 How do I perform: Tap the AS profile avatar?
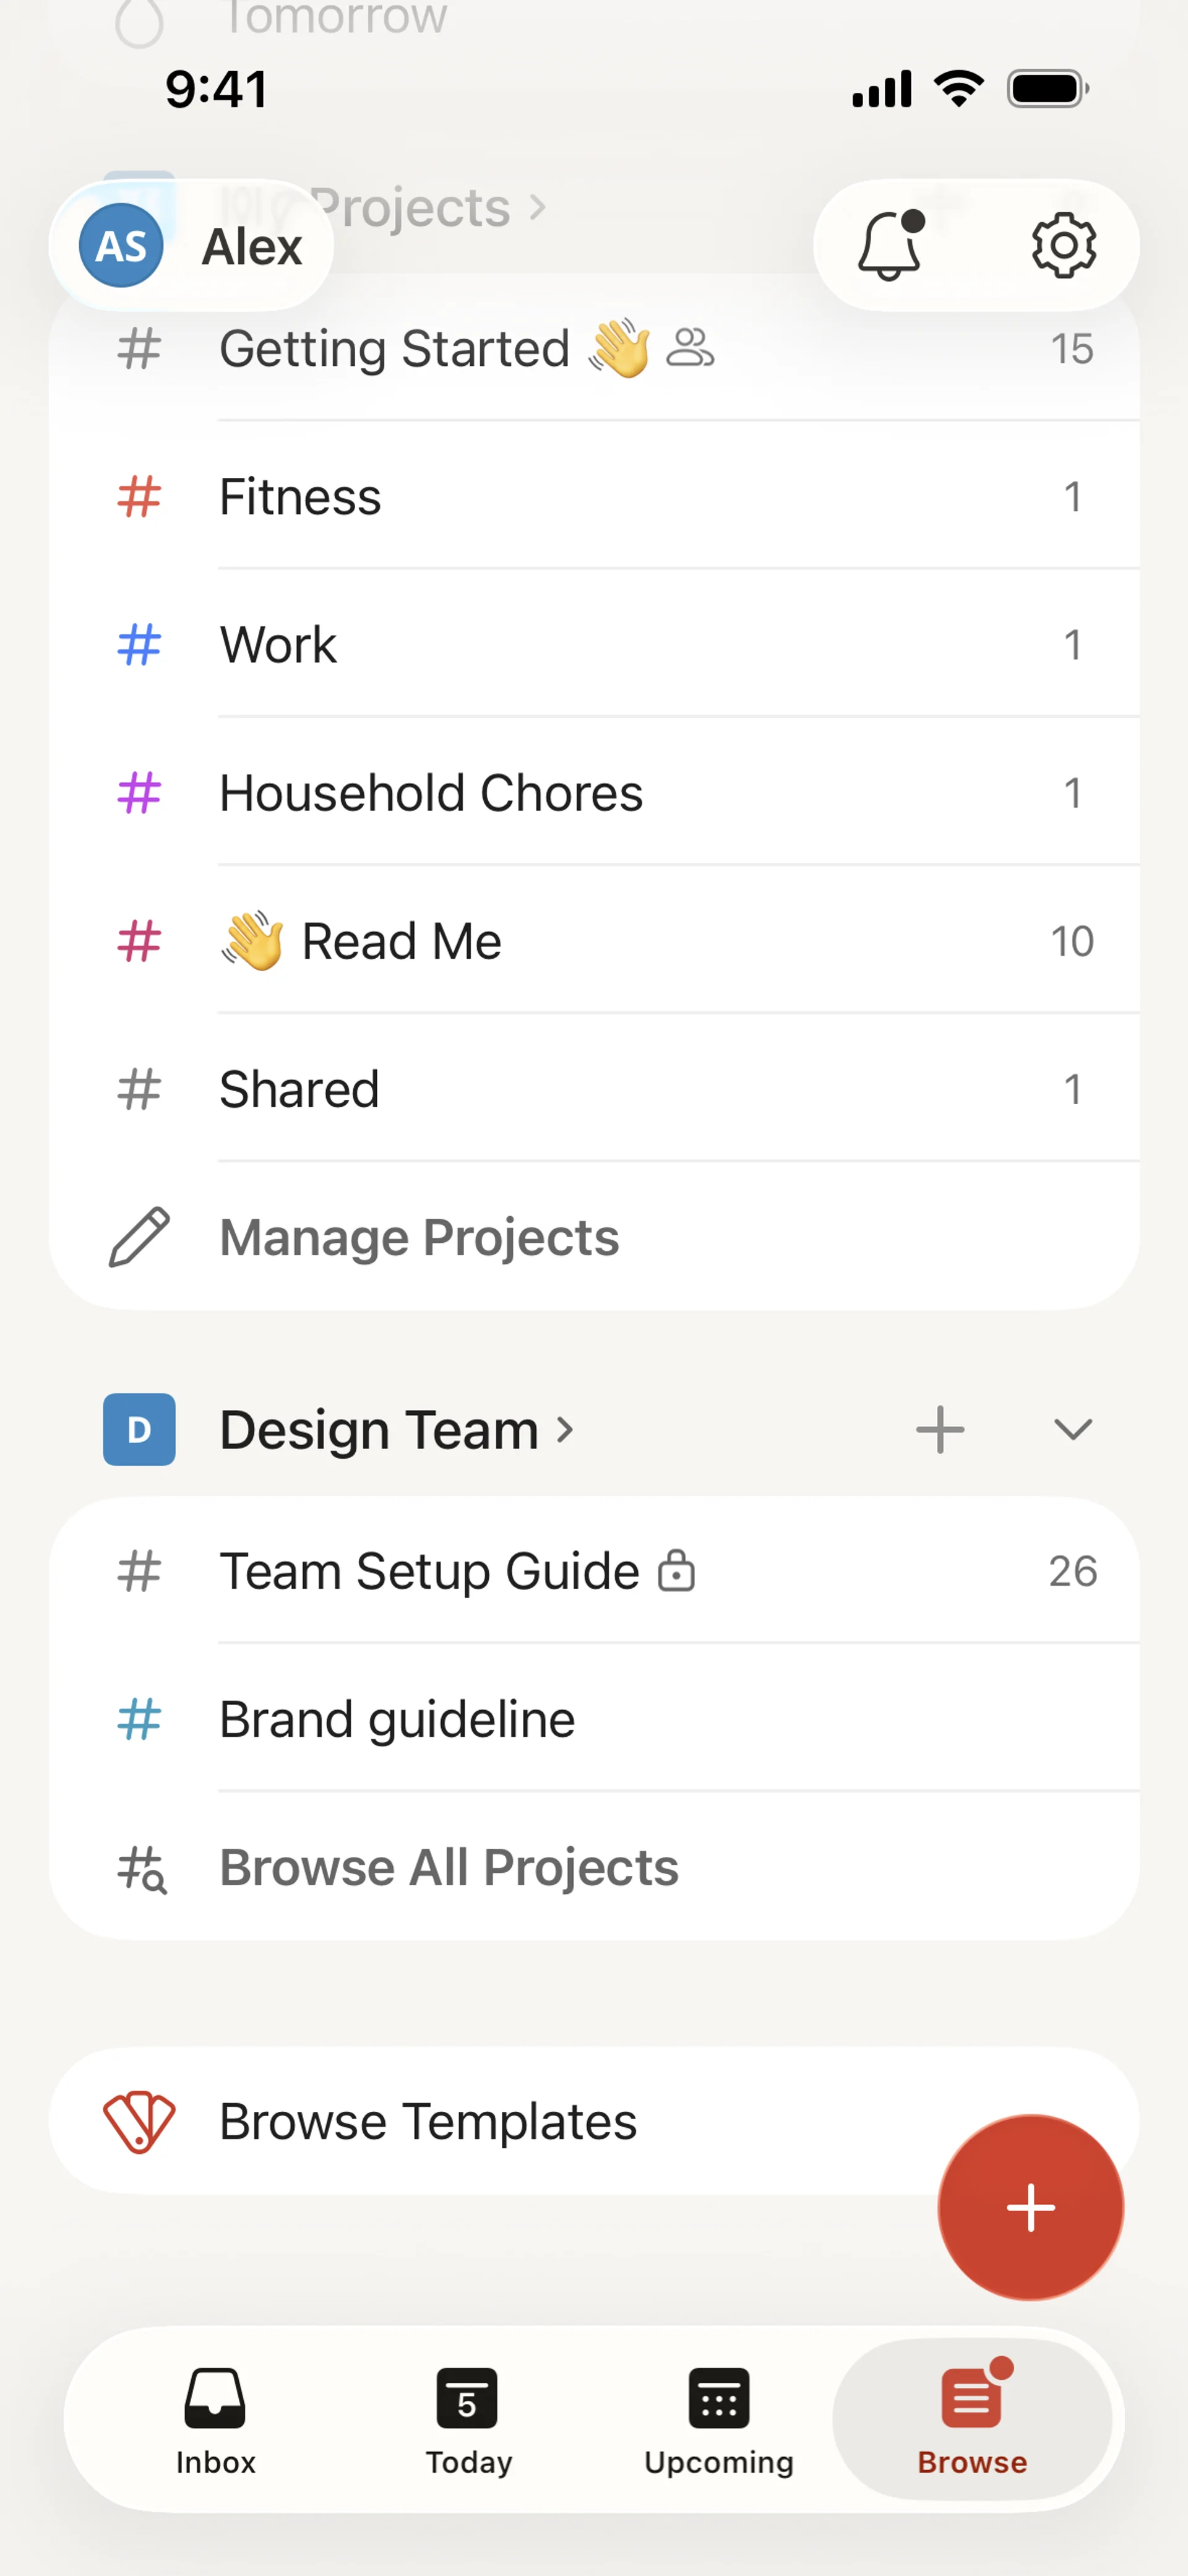point(121,246)
